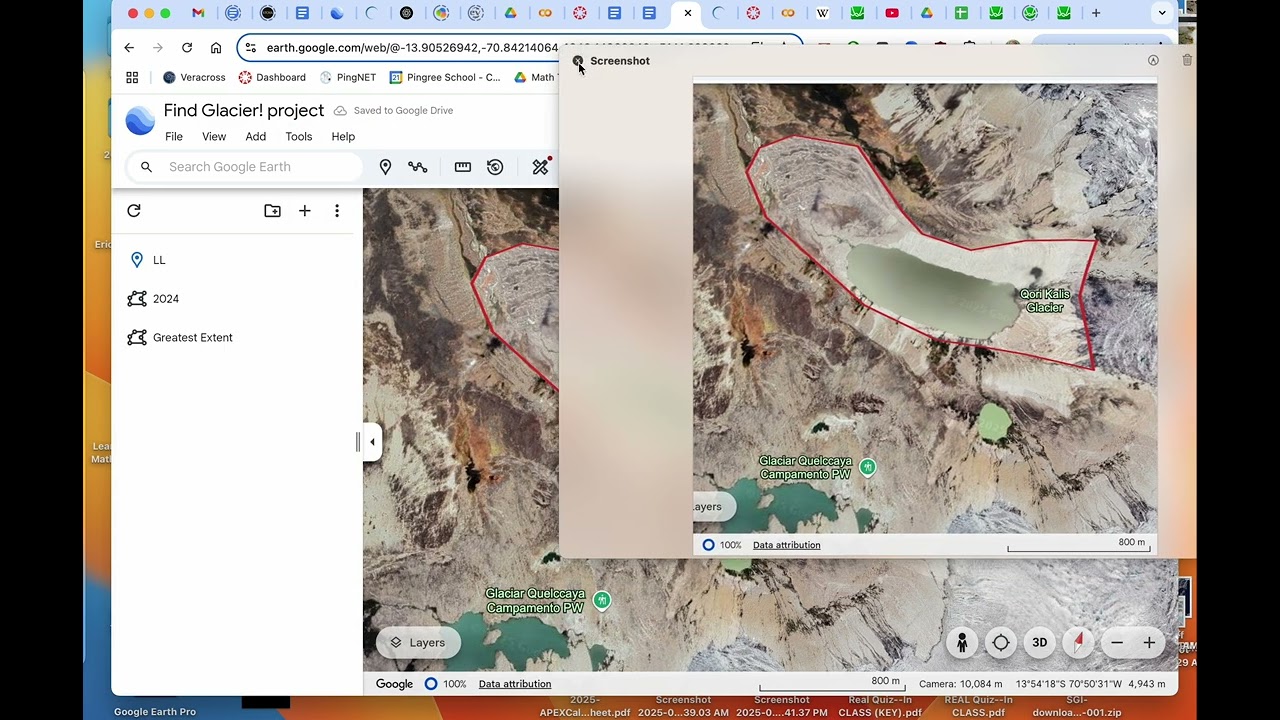Close the active Google Earth tab
The height and width of the screenshot is (720, 1280).
pyautogui.click(x=687, y=13)
